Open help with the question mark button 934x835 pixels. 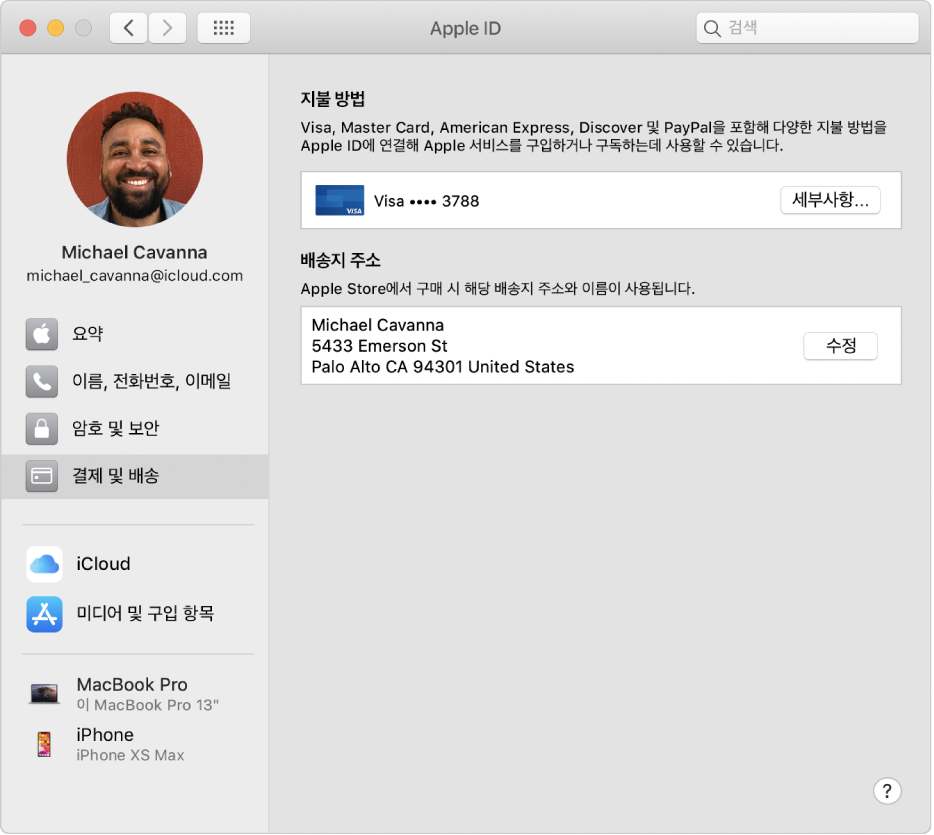[887, 792]
